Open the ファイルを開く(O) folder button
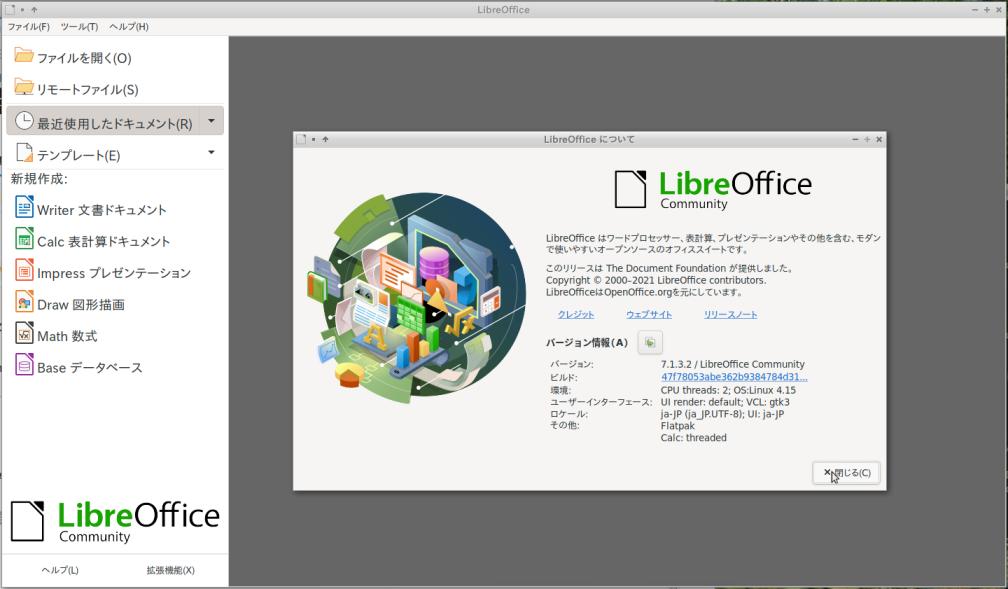 [114, 57]
